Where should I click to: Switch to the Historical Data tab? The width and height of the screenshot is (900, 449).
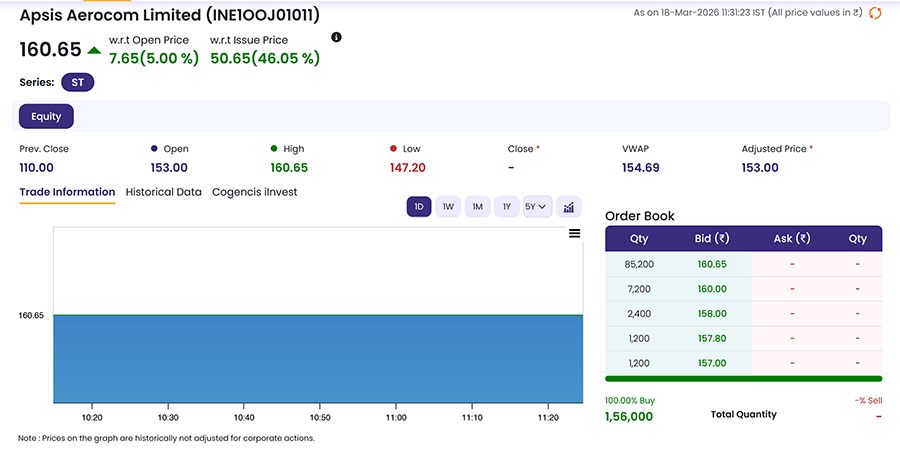164,192
